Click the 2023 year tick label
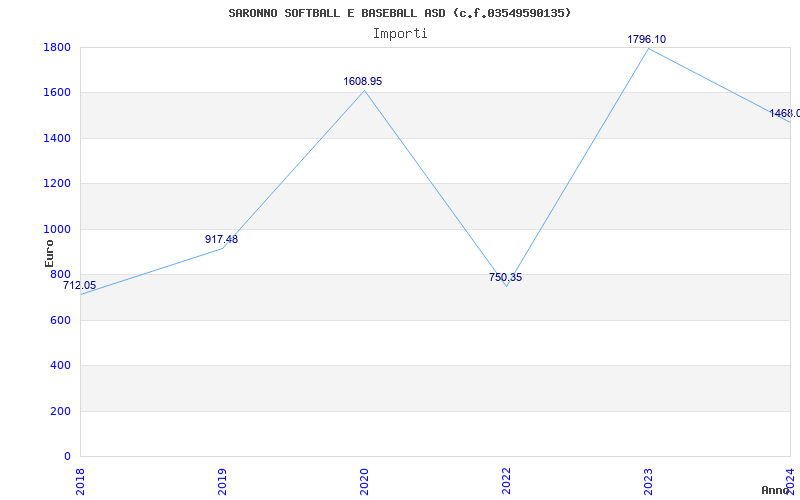This screenshot has height=500, width=800. click(648, 481)
